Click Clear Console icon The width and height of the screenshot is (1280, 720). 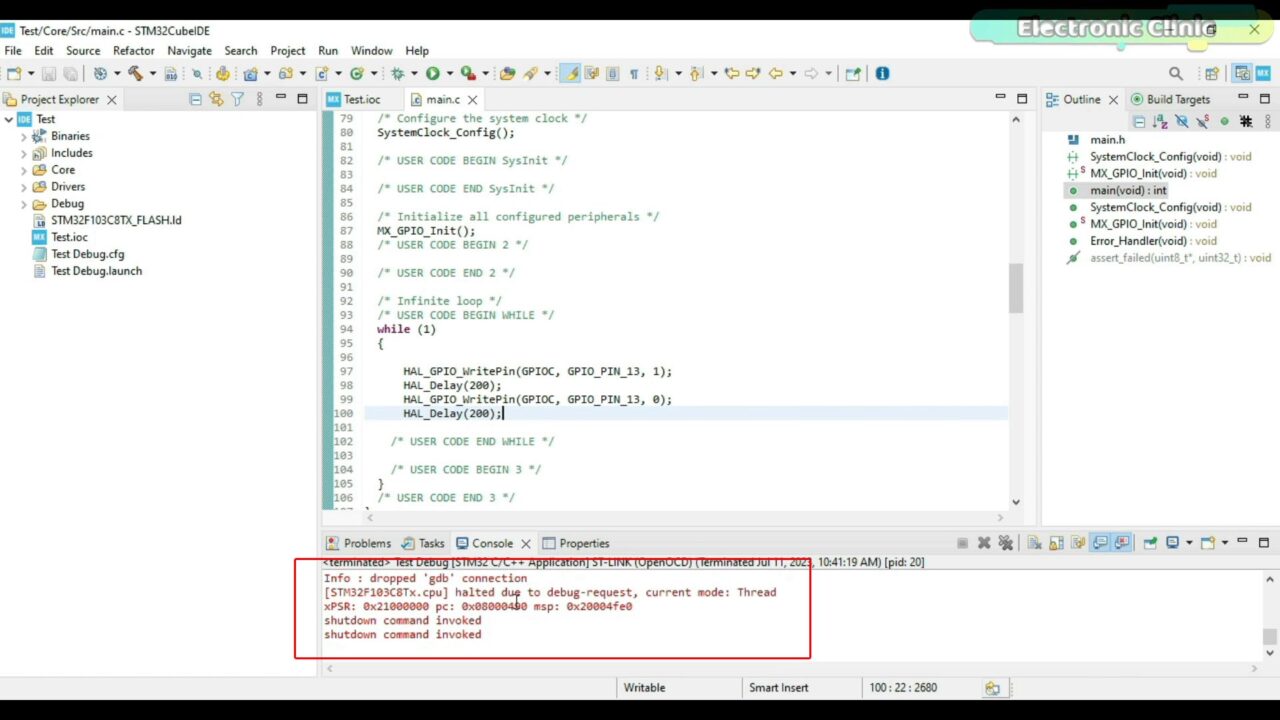pyautogui.click(x=1035, y=543)
